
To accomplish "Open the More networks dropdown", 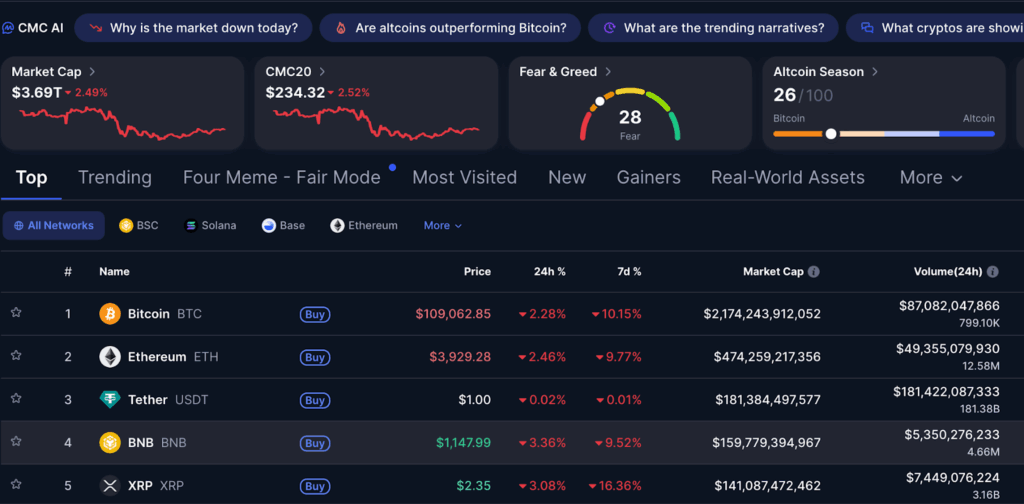I will [442, 226].
